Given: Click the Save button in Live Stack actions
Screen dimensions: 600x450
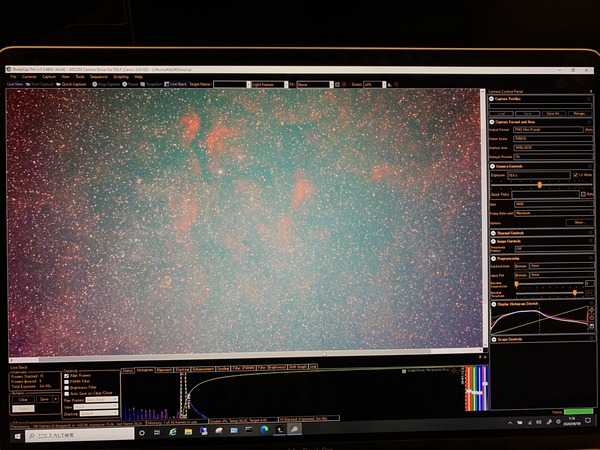Looking at the screenshot, I should point(44,399).
